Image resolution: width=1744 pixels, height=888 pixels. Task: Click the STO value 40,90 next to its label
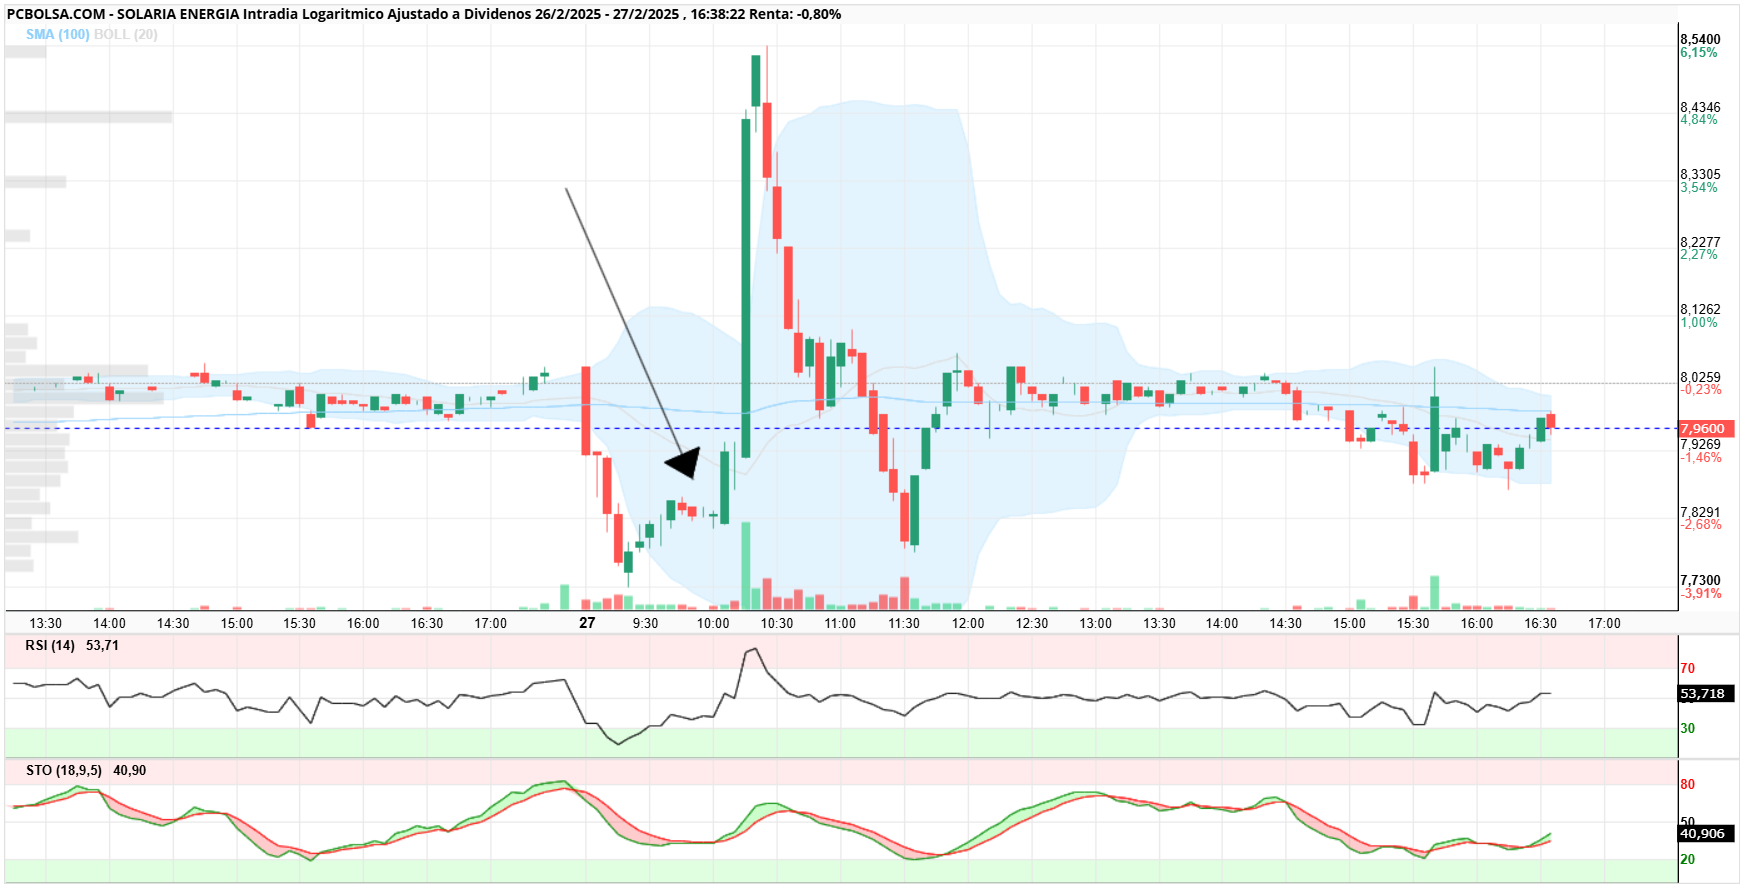pyautogui.click(x=129, y=770)
